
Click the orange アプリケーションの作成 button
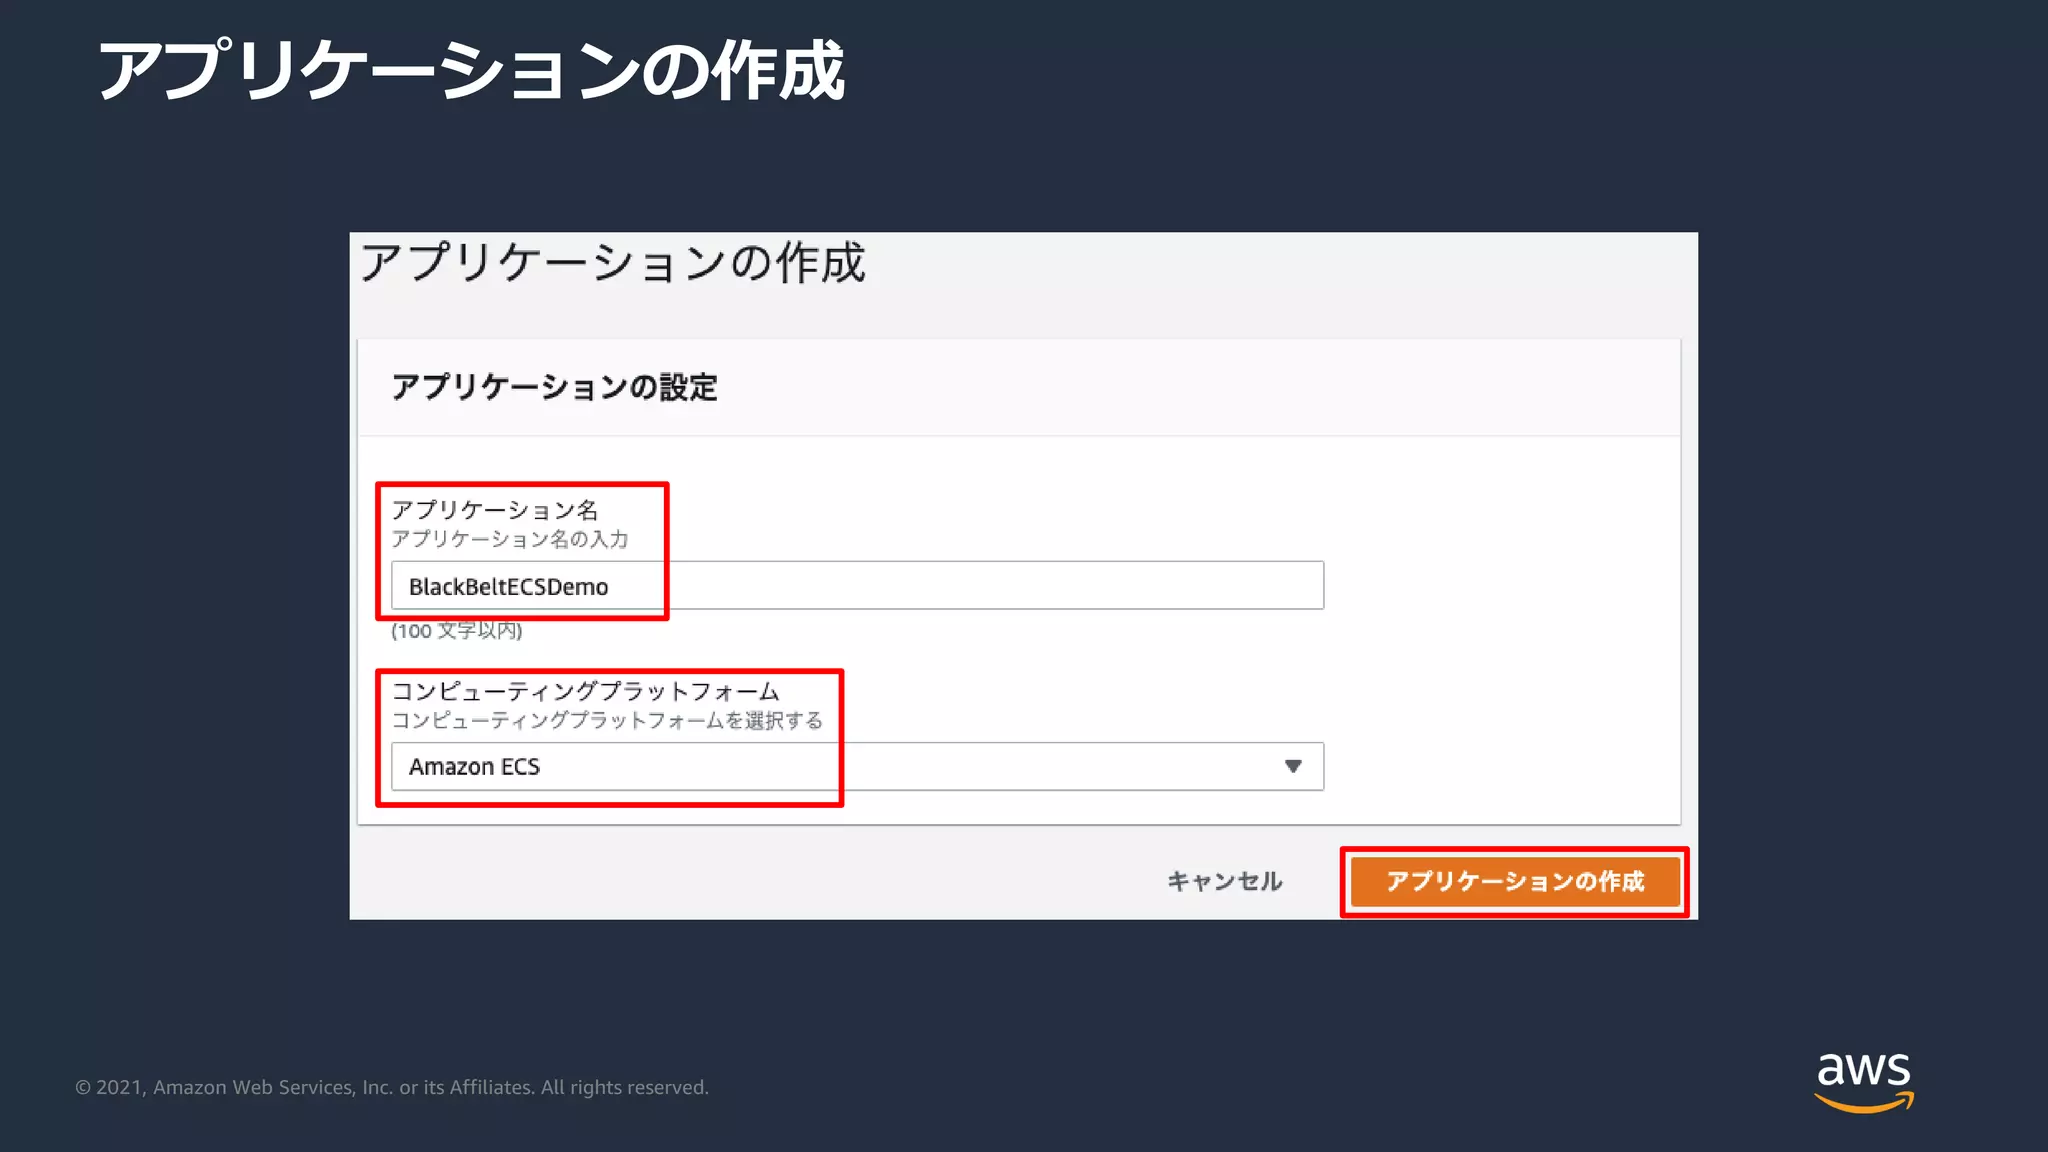tap(1515, 881)
